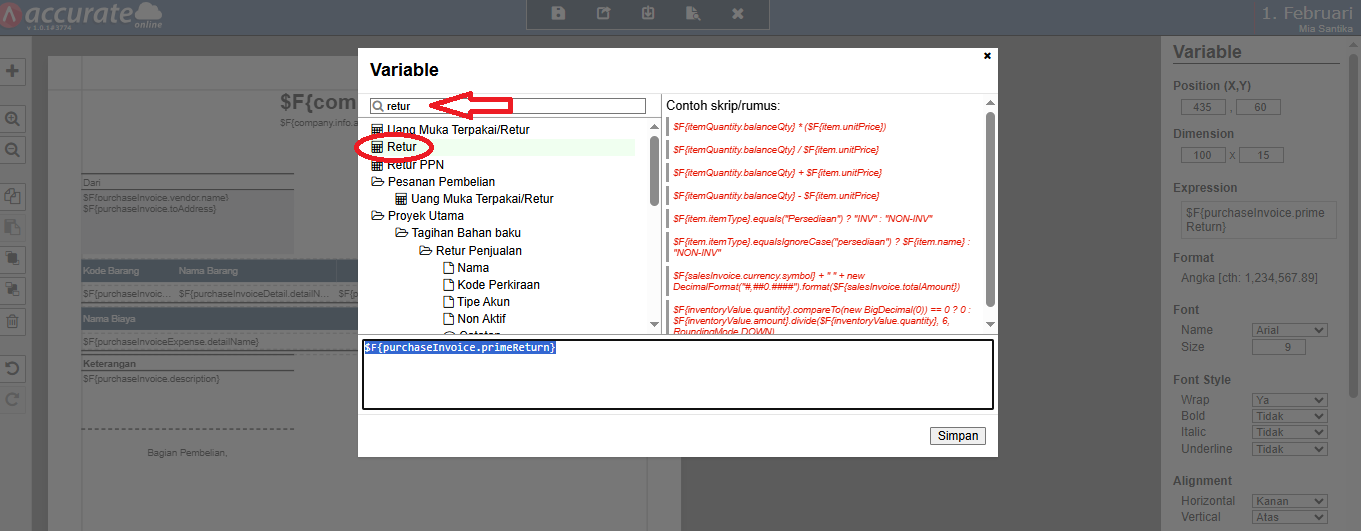This screenshot has width=1361, height=531.
Task: Click the Simpan button
Action: [x=957, y=436]
